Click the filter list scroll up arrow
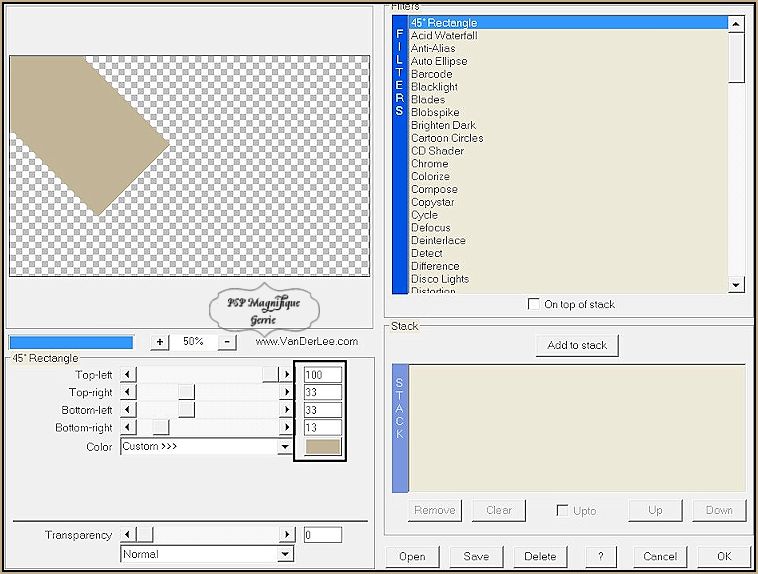The width and height of the screenshot is (758, 574). point(736,24)
